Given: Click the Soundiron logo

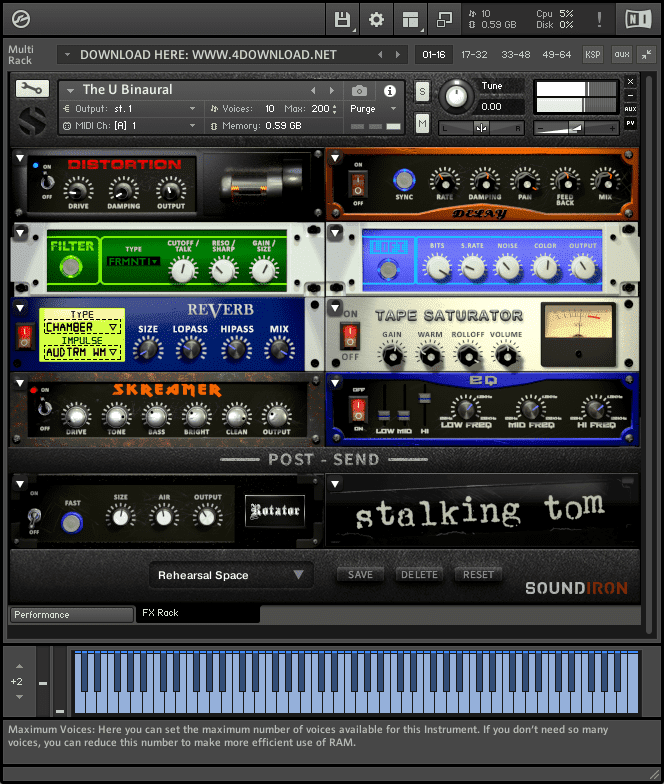Looking at the screenshot, I should pyautogui.click(x=576, y=588).
